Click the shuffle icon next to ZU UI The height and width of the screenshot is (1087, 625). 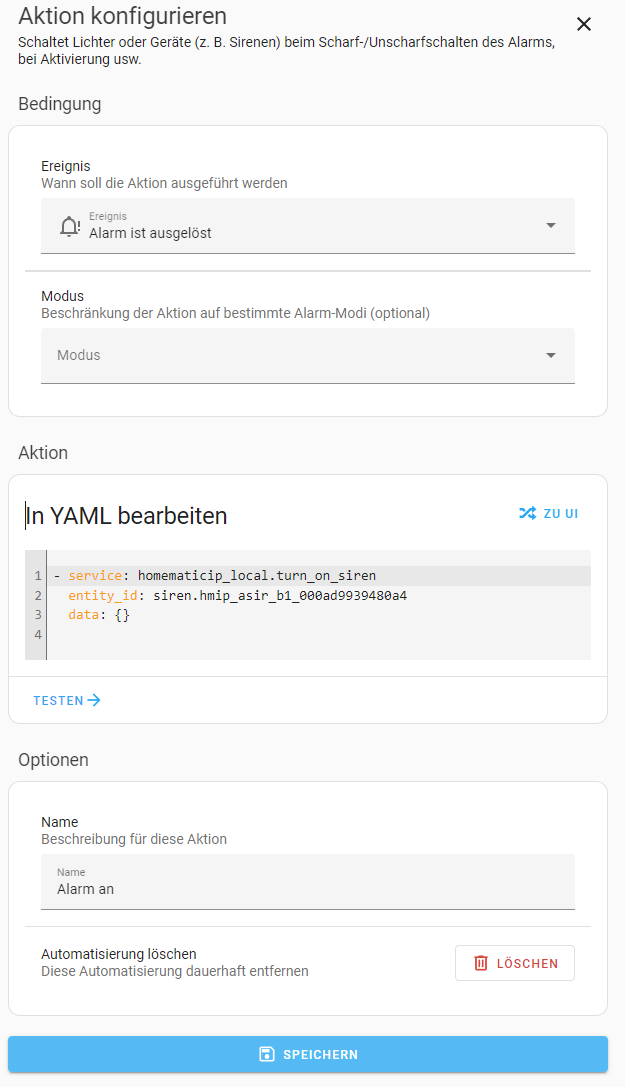527,513
